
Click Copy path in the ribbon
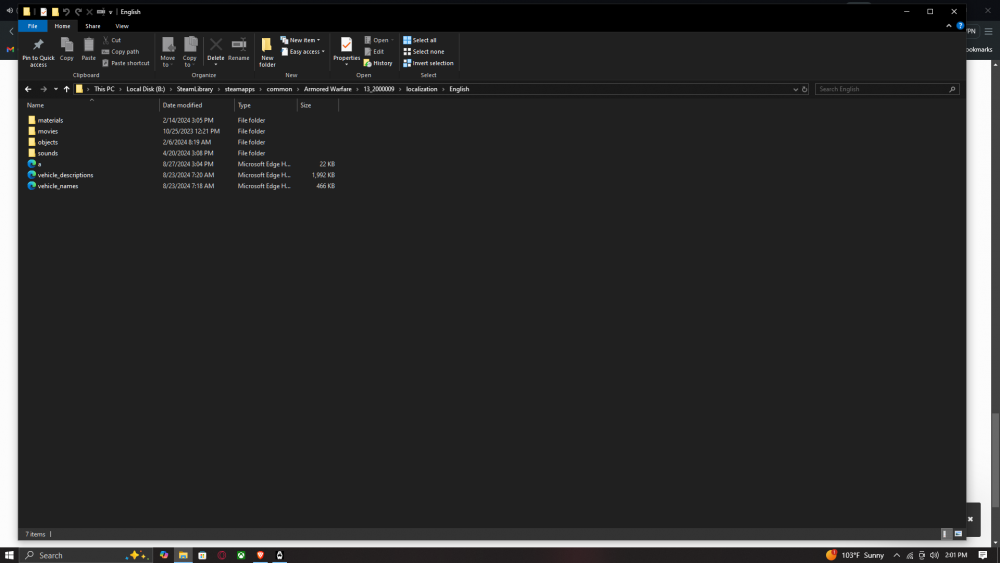pyautogui.click(x=121, y=52)
